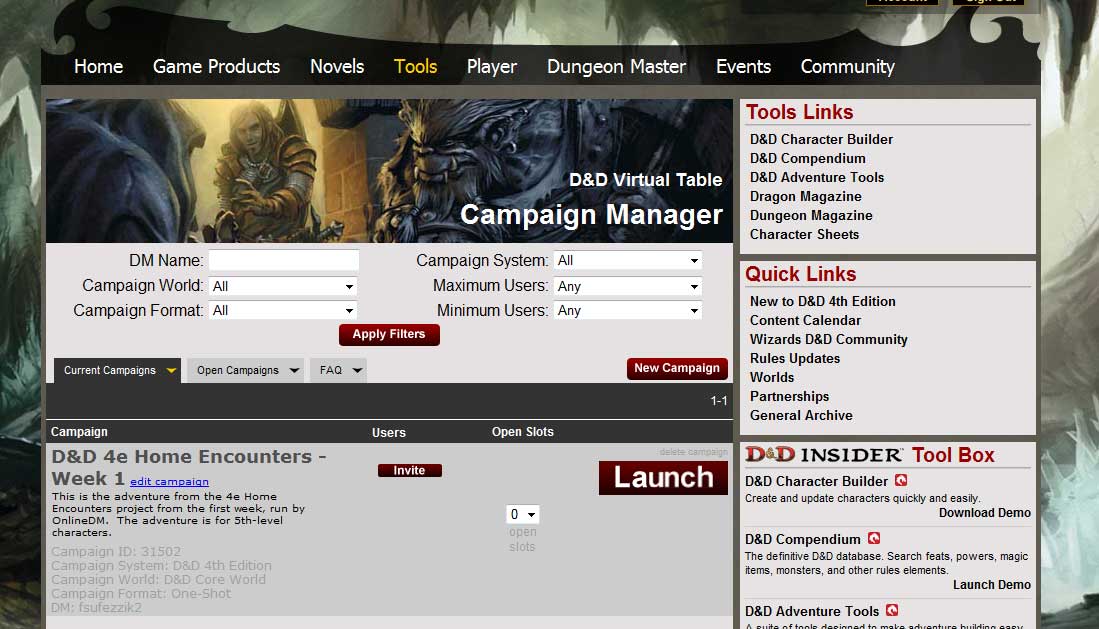Click the icon beside D&D Adventure Tools heading

(892, 610)
